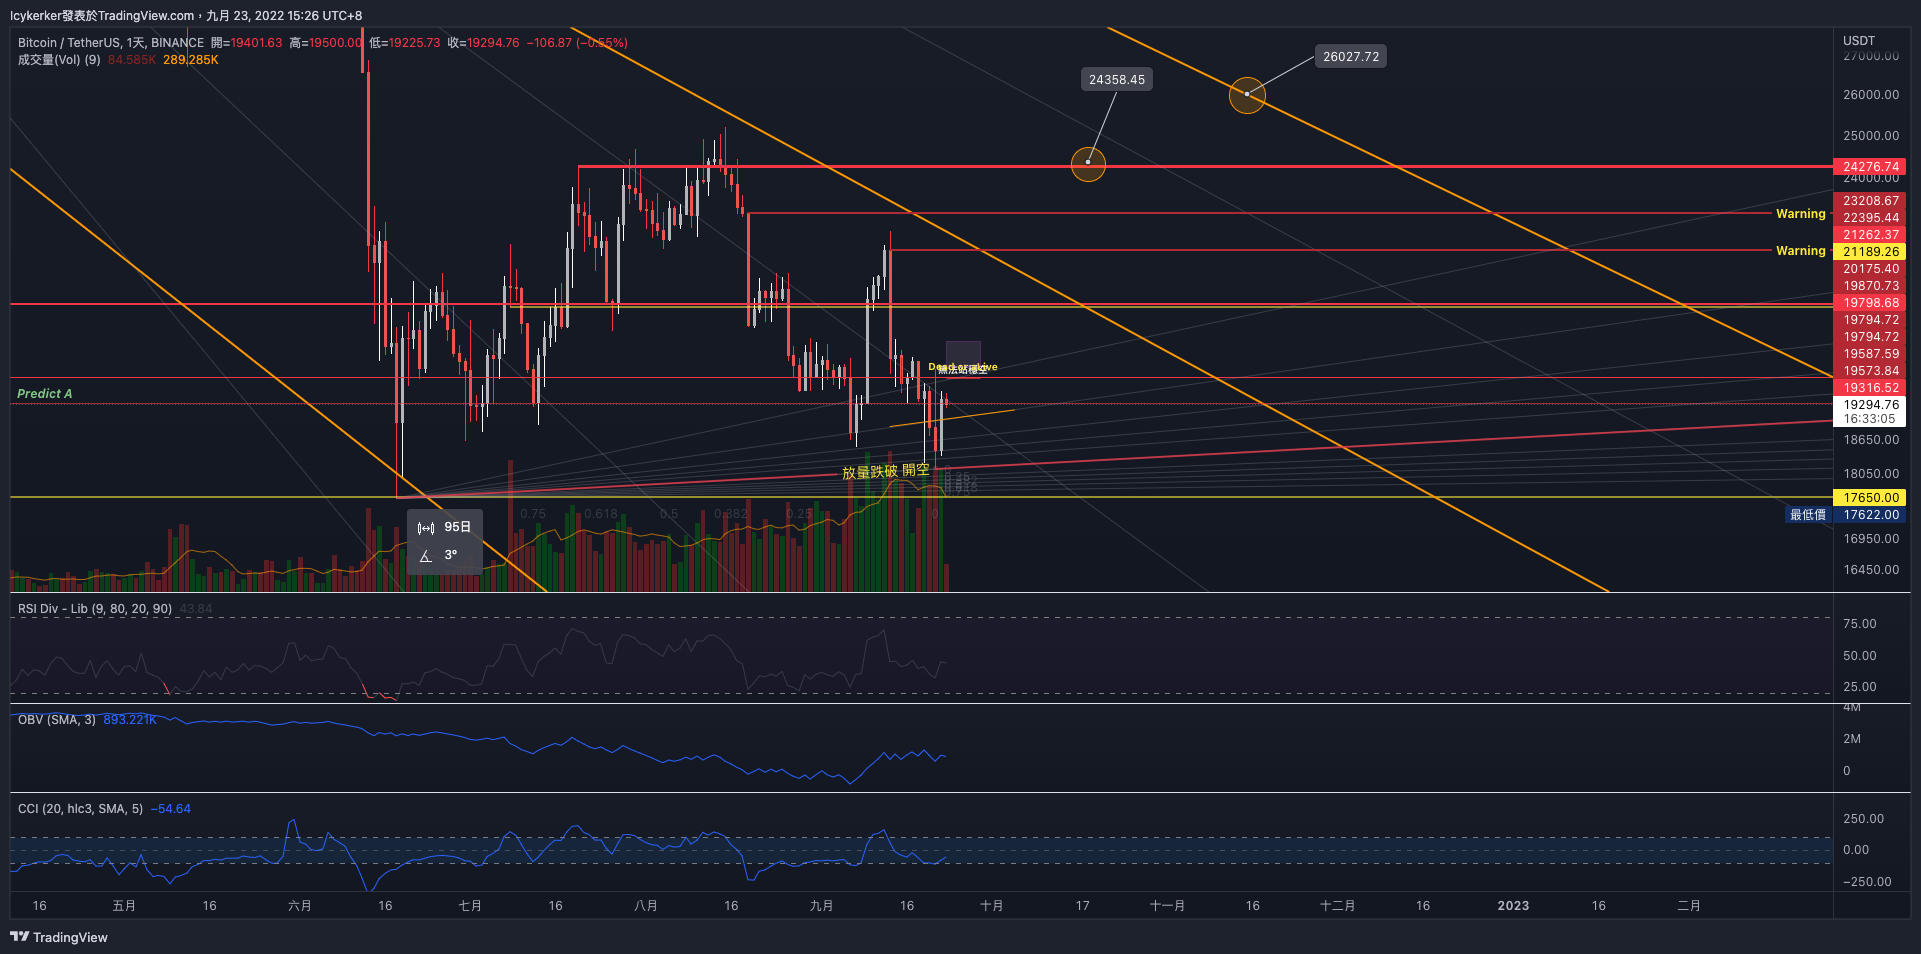The height and width of the screenshot is (954, 1921).
Task: Click the 二月 label on the time axis
Action: pos(1689,906)
